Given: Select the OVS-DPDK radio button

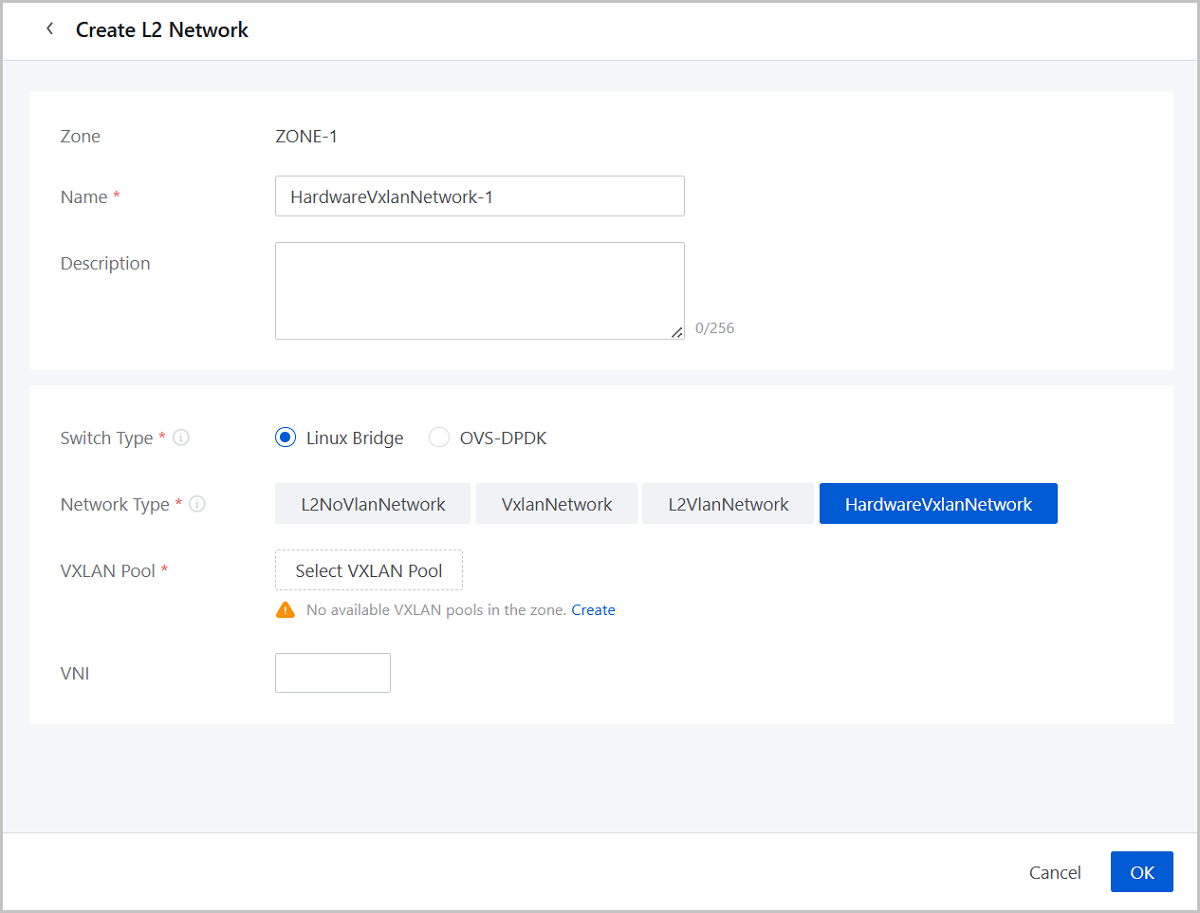Looking at the screenshot, I should point(439,438).
